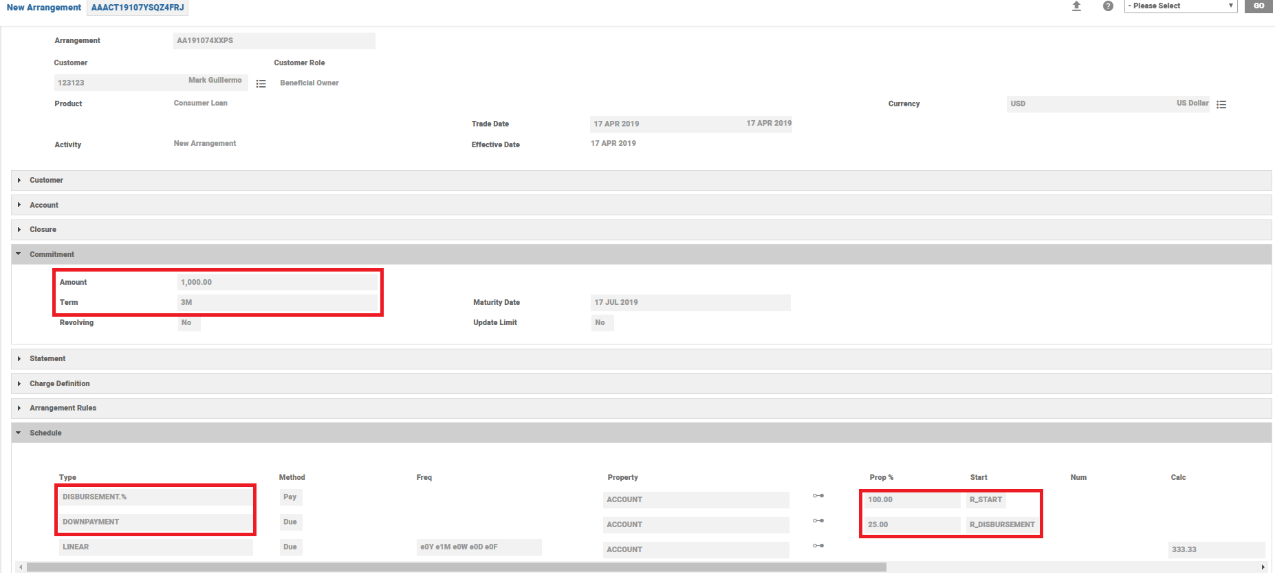The height and width of the screenshot is (573, 1275).
Task: Expand the Customer section
Action: point(46,180)
